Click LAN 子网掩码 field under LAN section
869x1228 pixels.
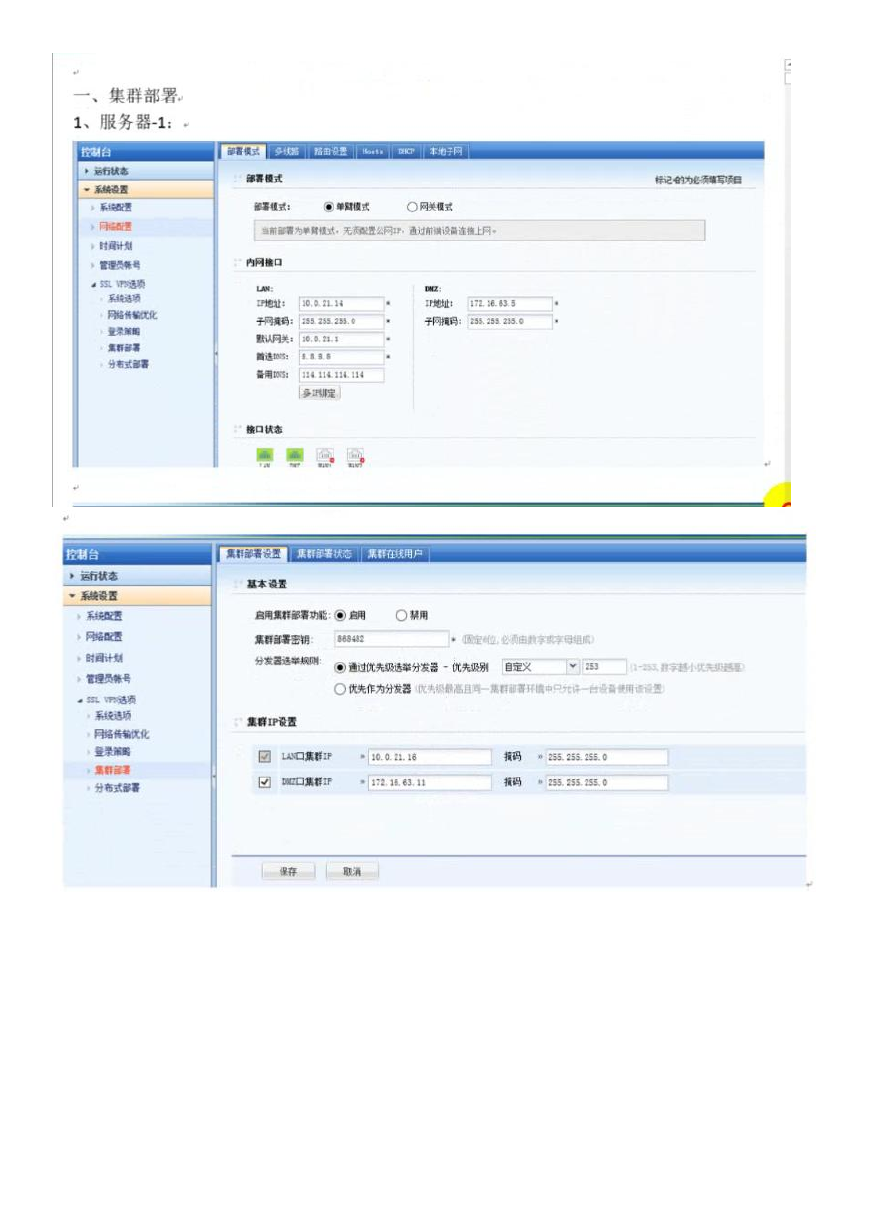(x=341, y=321)
